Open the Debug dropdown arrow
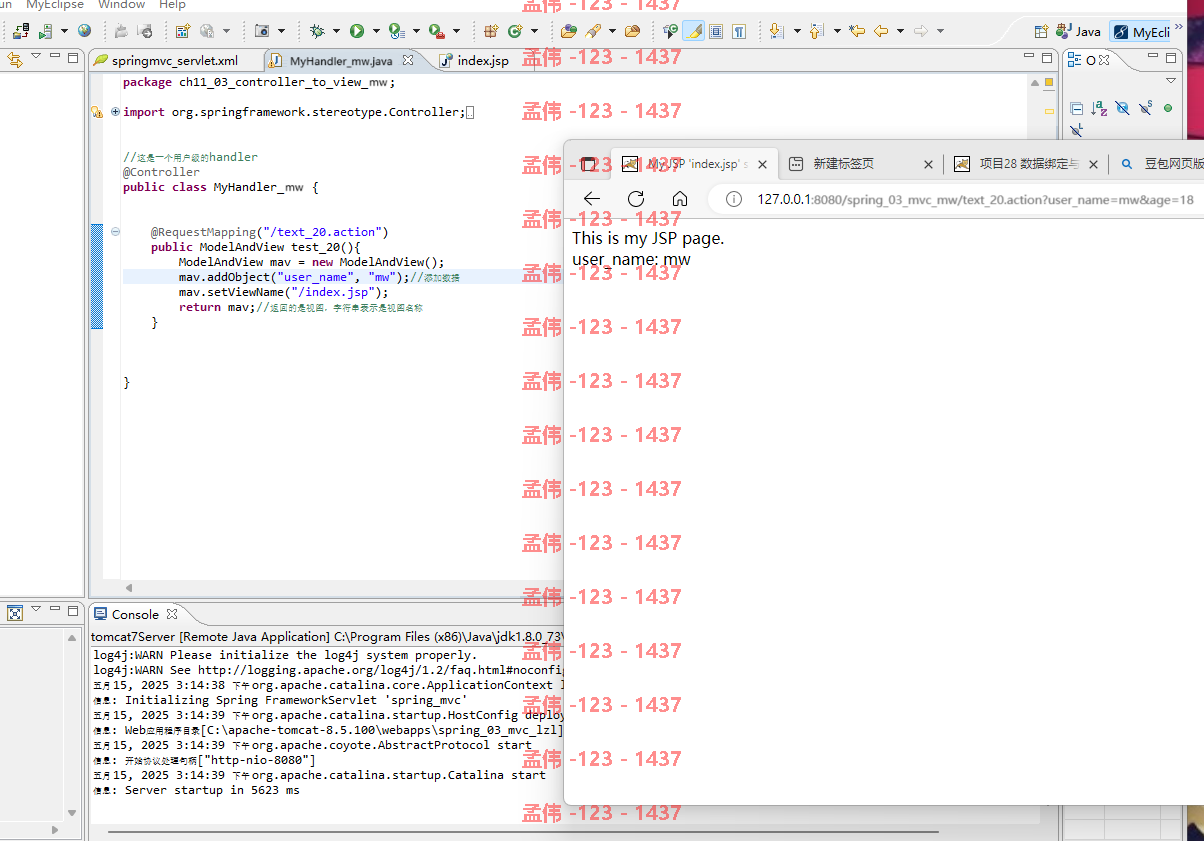1204x841 pixels. [335, 31]
